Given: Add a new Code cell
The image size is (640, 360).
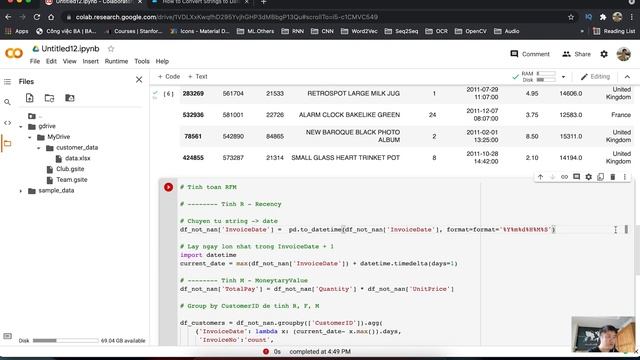Looking at the screenshot, I should (169, 76).
